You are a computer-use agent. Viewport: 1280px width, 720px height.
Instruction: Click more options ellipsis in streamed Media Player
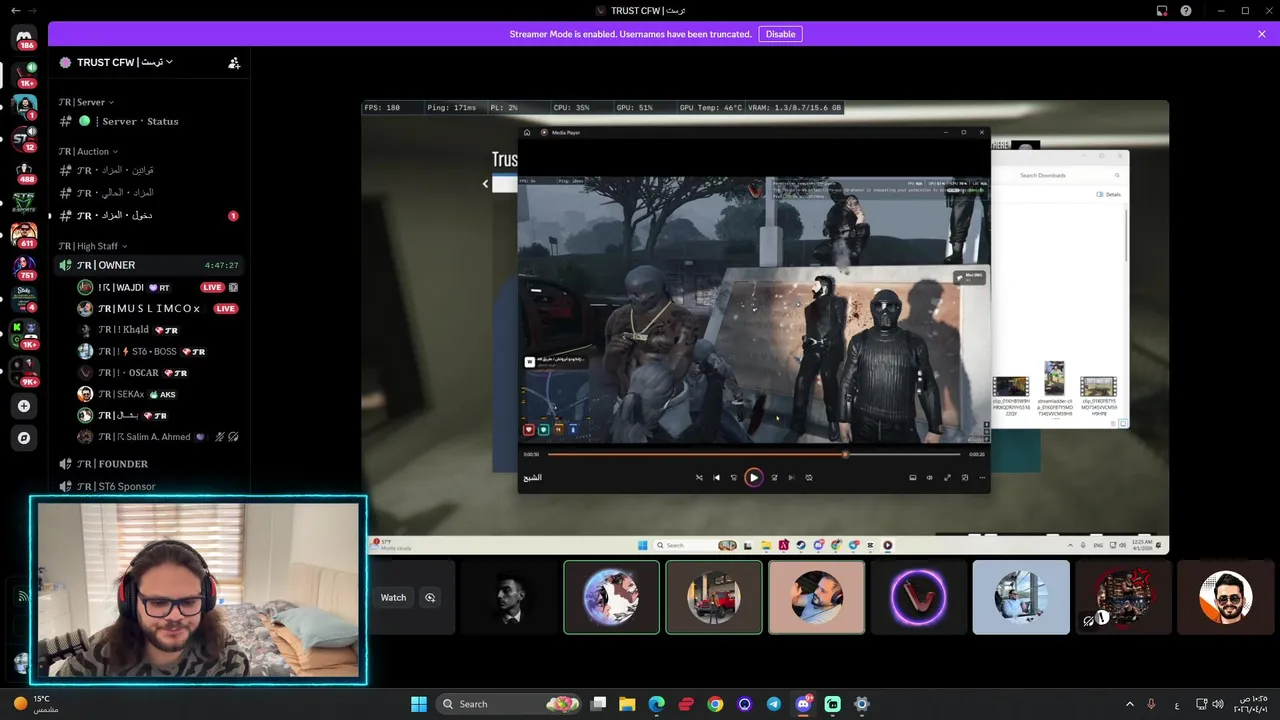[983, 477]
